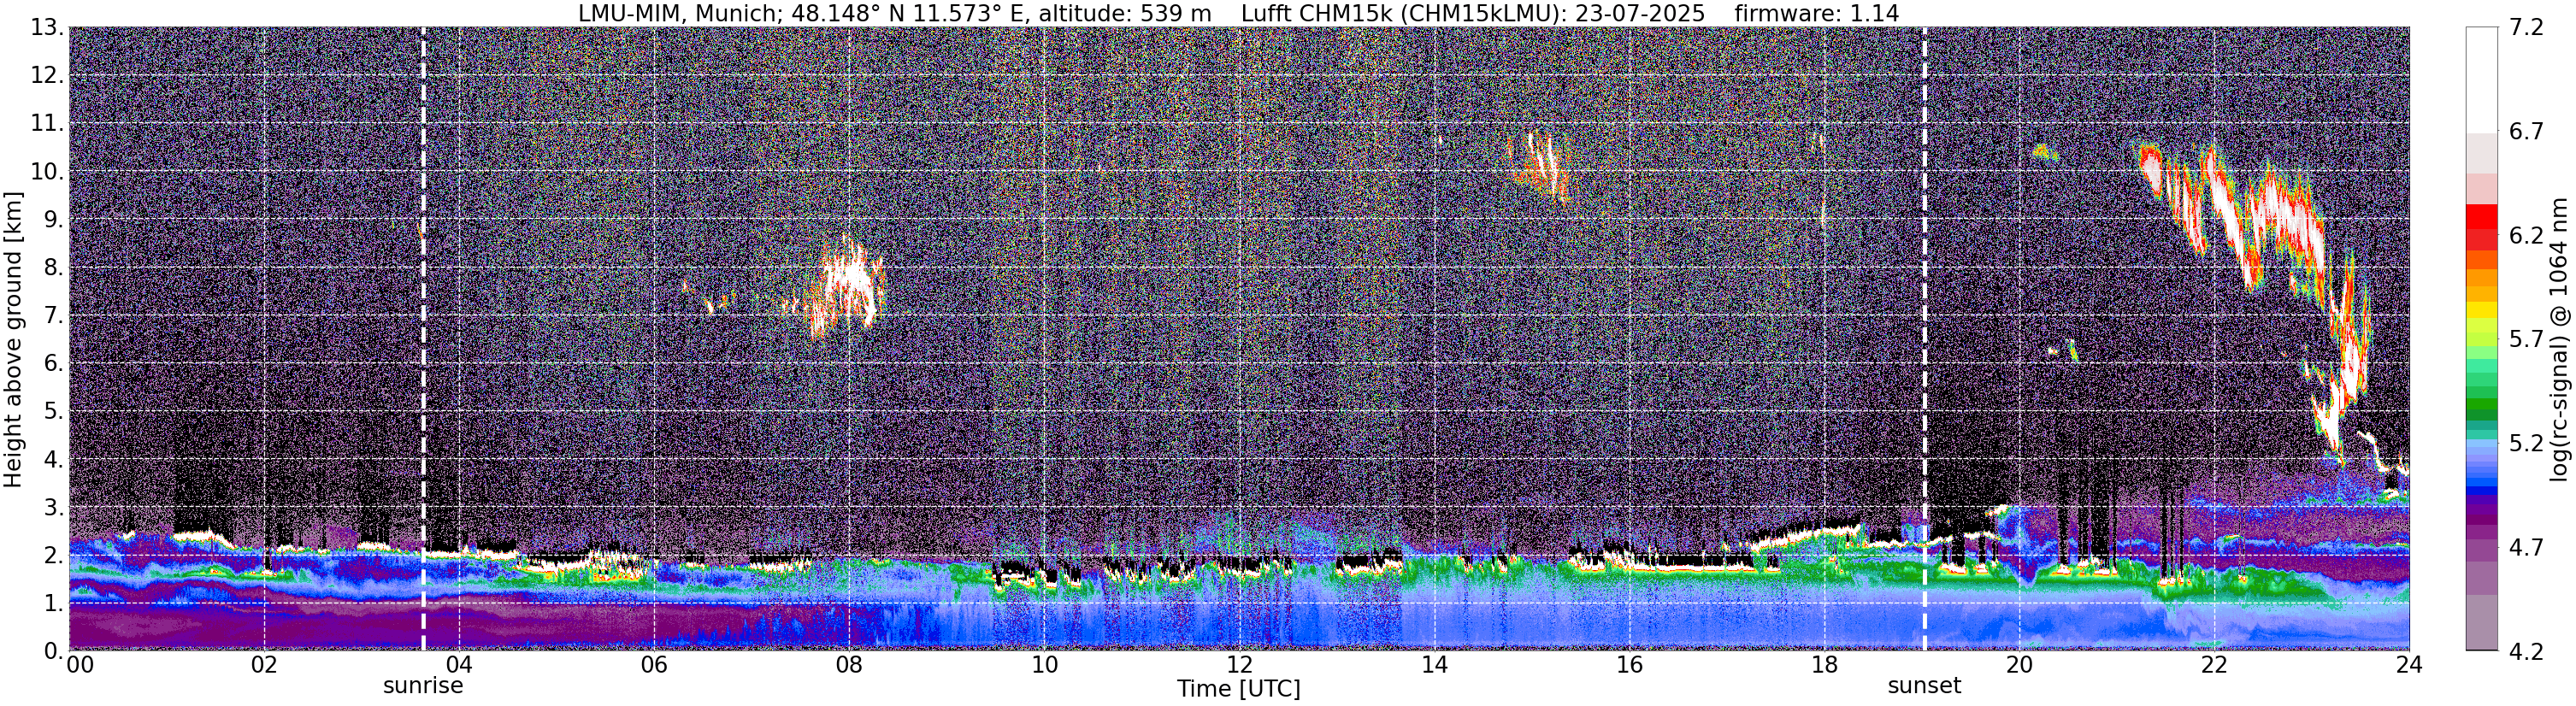Click the "22" time axis tick label

pyautogui.click(x=2214, y=665)
